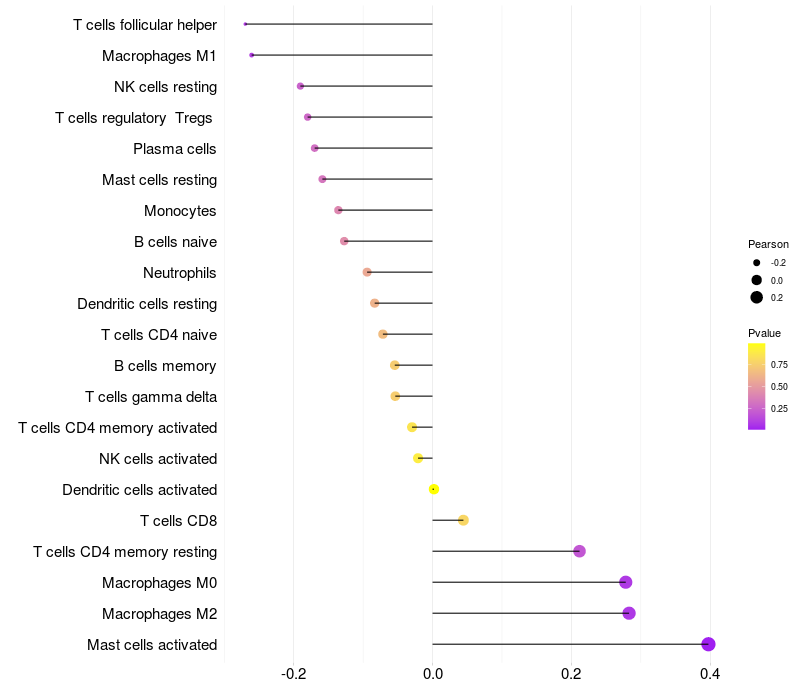Click the -0.2 x-axis tick label
Viewport: 800px width, 700px height.
click(x=293, y=674)
